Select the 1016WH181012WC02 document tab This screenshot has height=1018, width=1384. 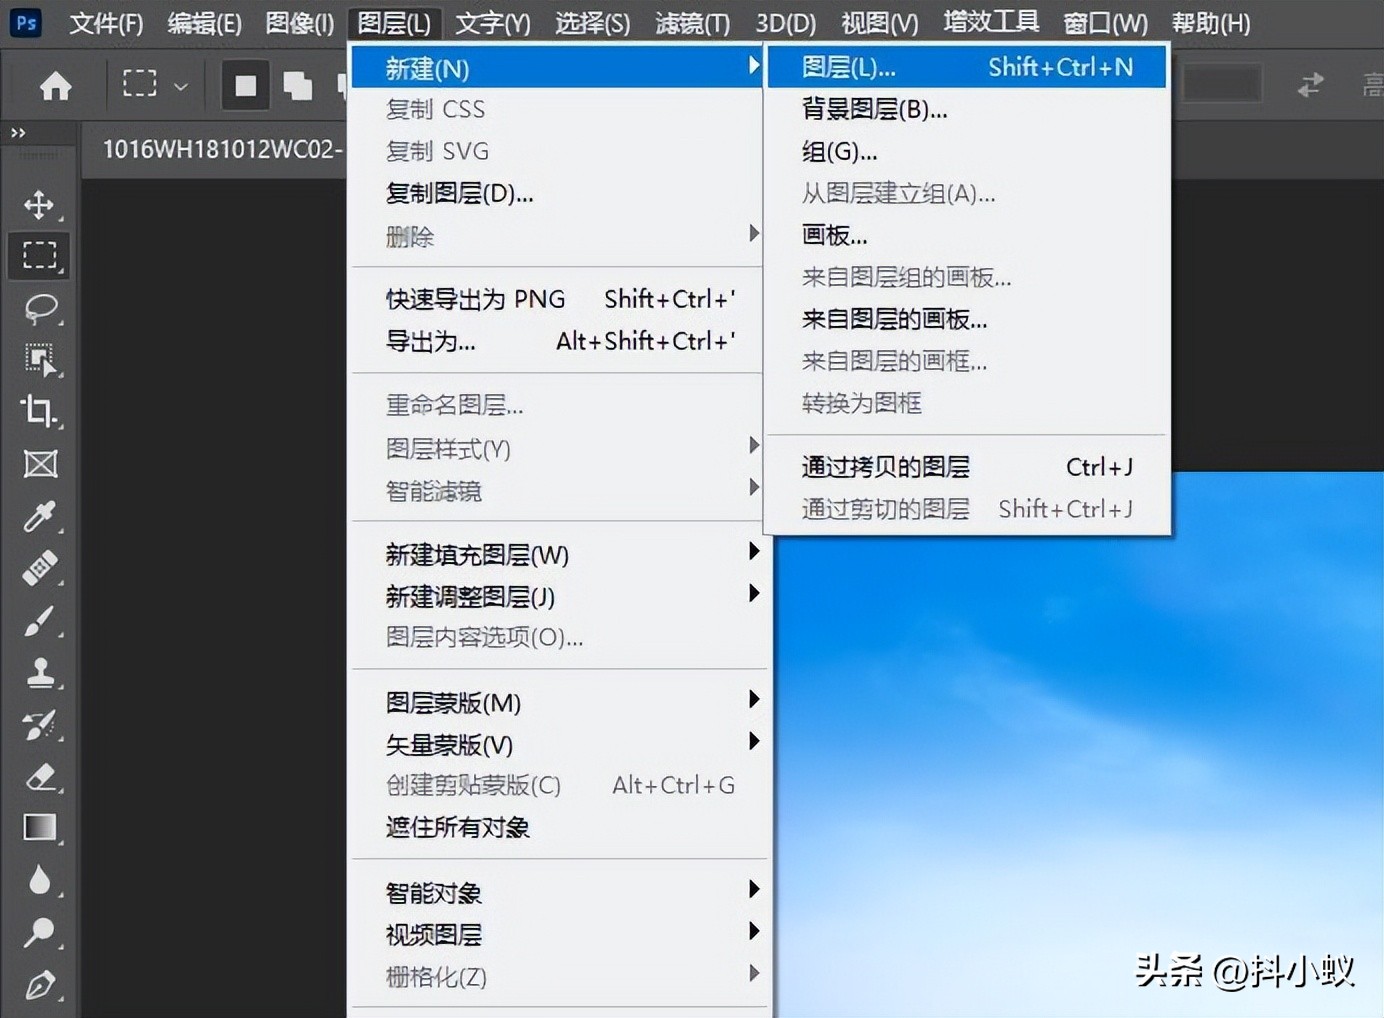(222, 150)
